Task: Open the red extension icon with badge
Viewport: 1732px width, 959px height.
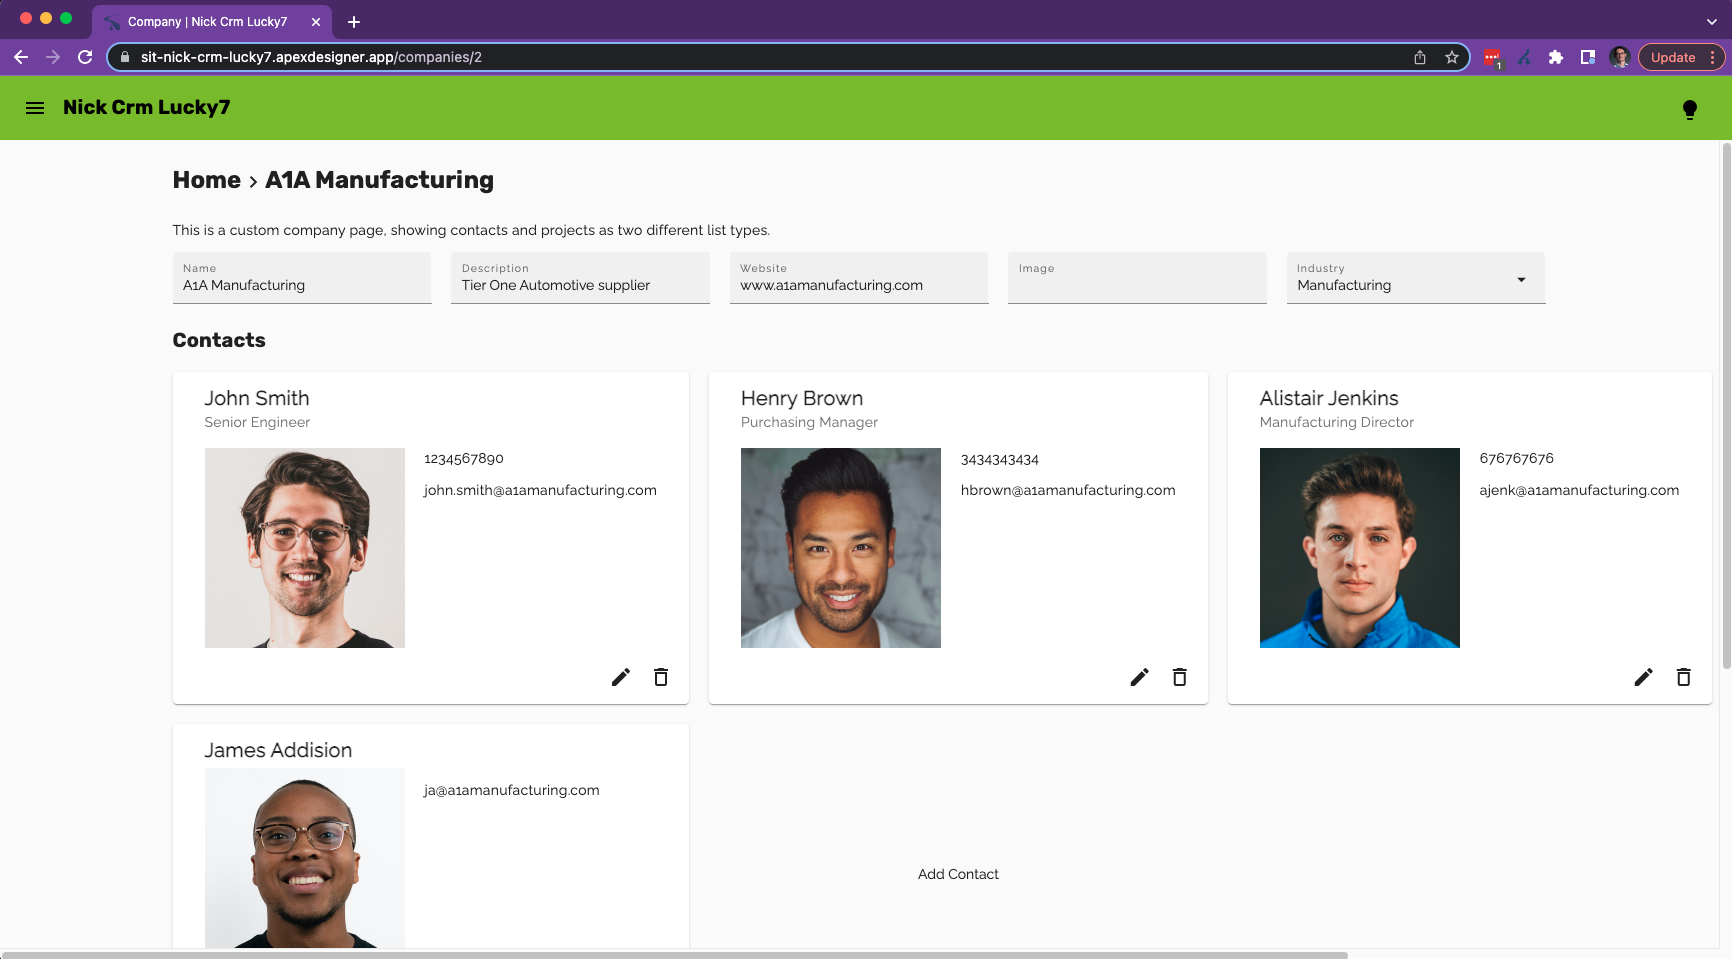Action: [x=1492, y=58]
